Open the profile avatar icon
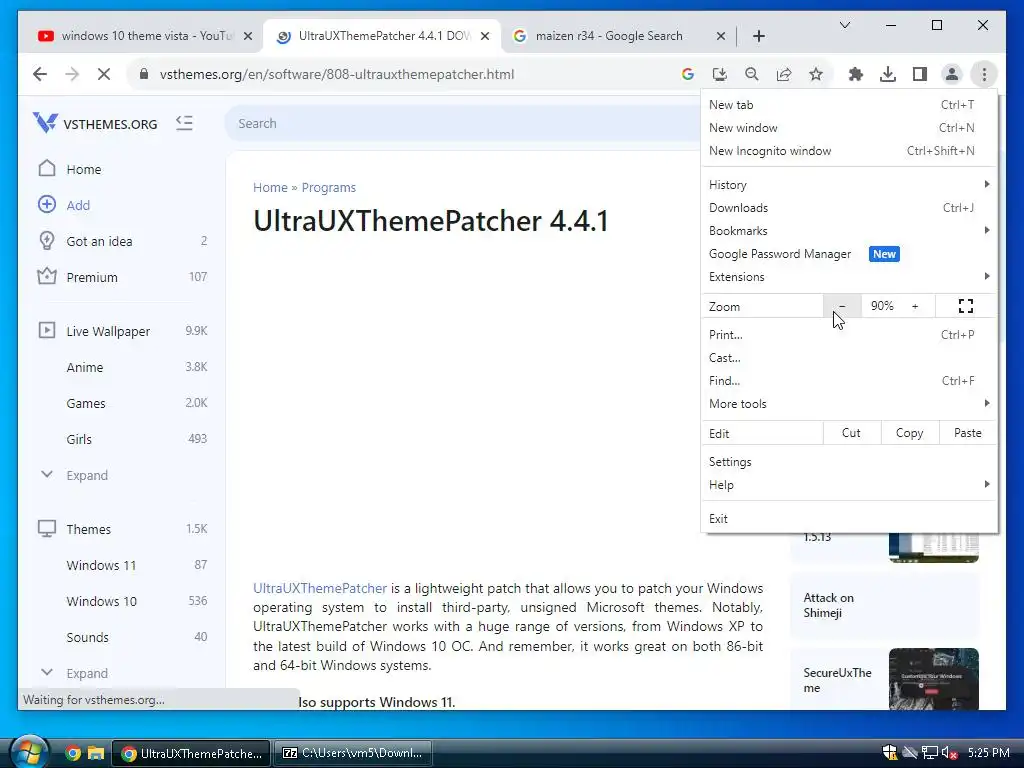 coord(952,74)
